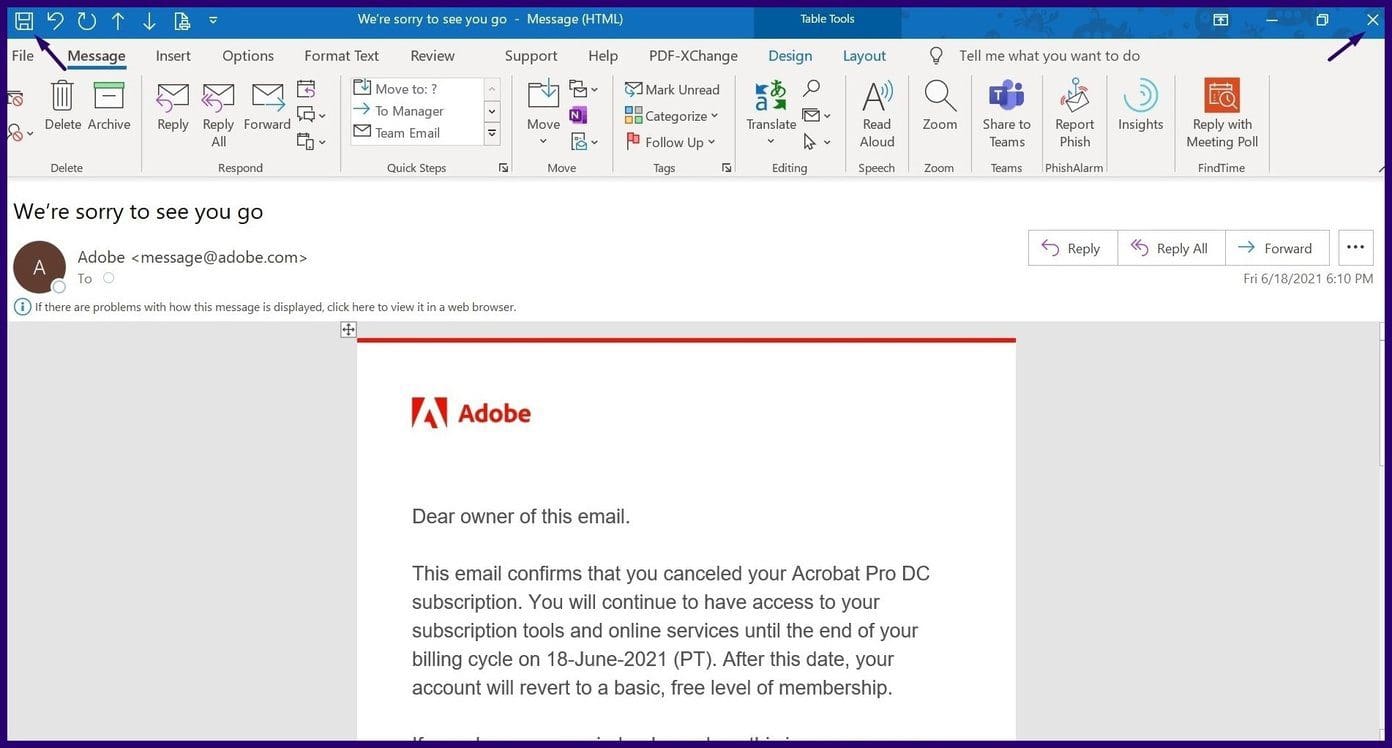Open the Related messages dropdown in Editing

coord(816,115)
